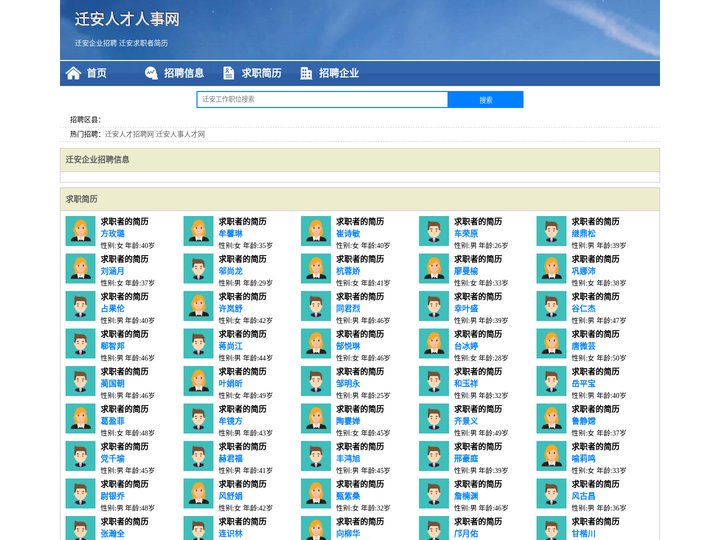Click the 迁安工作职位搜索 search input field
The width and height of the screenshot is (720, 540).
[322, 99]
